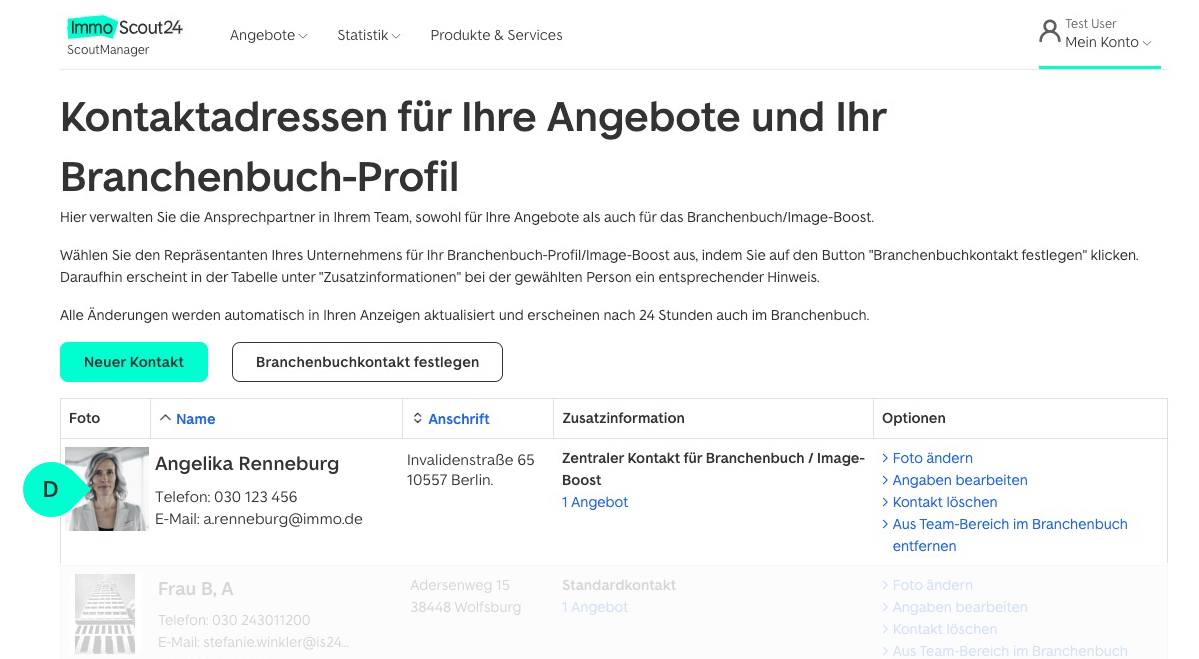
Task: Click the Neuer Kontakt button
Action: [x=133, y=361]
